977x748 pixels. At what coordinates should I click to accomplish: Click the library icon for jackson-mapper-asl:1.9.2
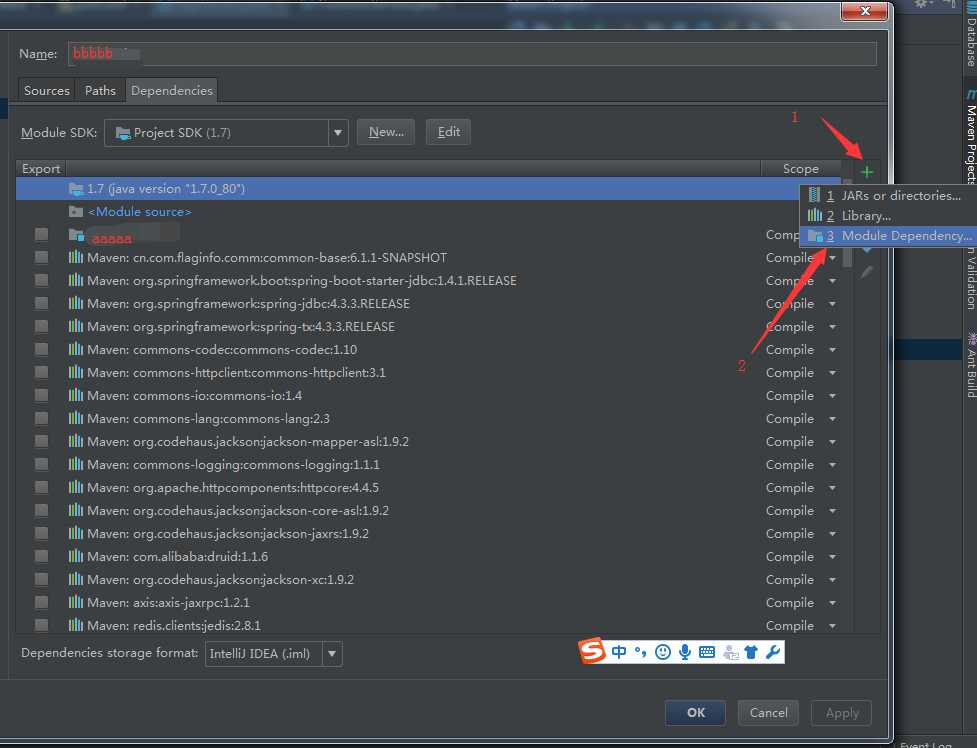click(x=76, y=441)
